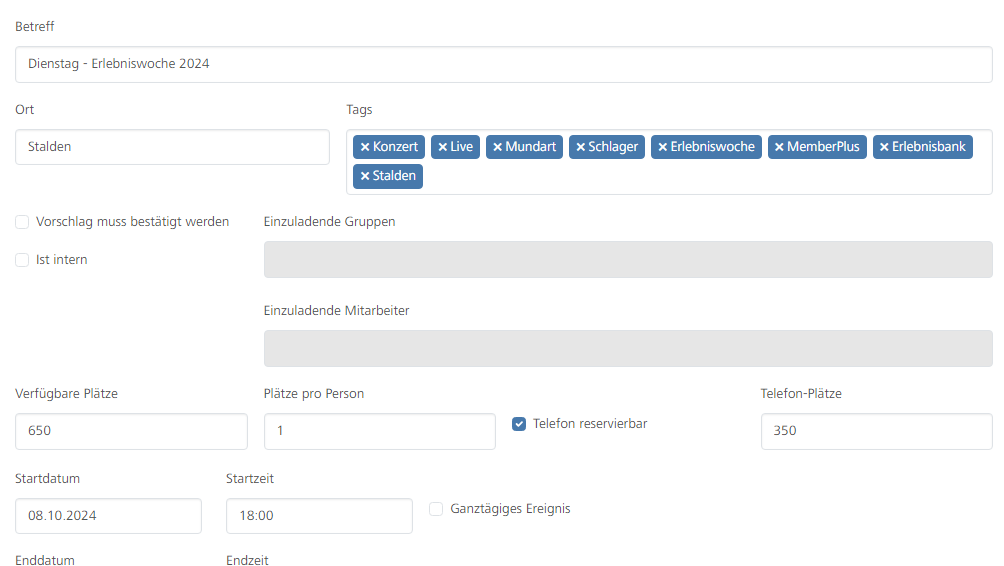1004x566 pixels.
Task: Remove the Schlager tag via x icon
Action: pos(580,147)
